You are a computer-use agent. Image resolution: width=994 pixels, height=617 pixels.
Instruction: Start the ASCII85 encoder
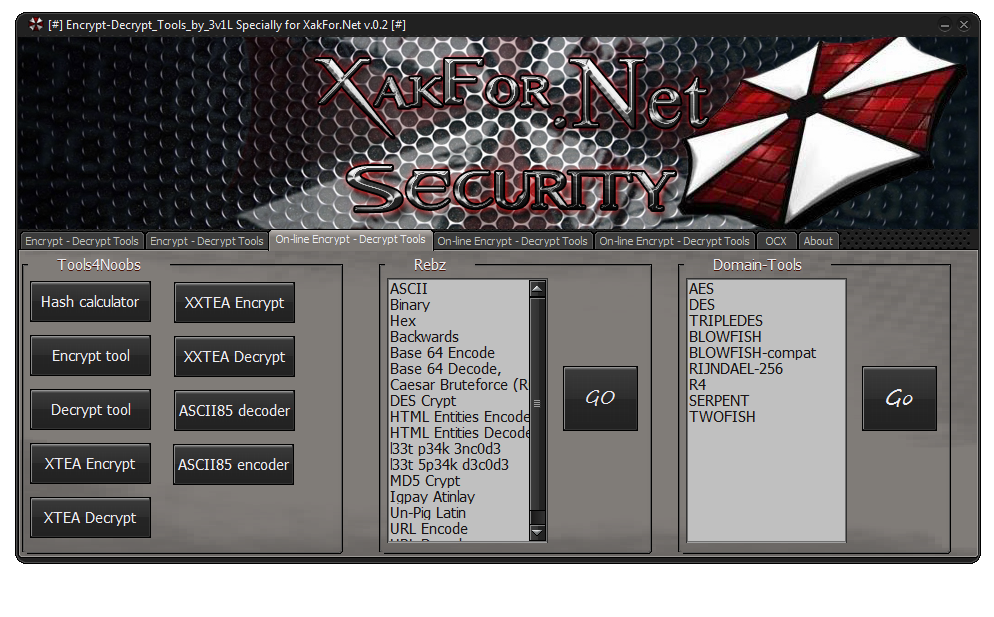[233, 465]
